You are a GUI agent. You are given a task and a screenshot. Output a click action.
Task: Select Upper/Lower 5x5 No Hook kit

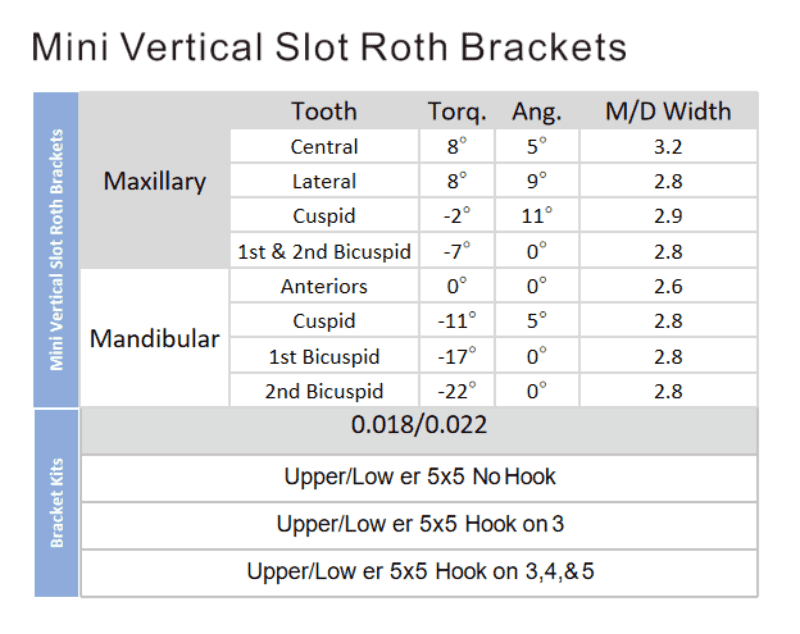pyautogui.click(x=419, y=478)
